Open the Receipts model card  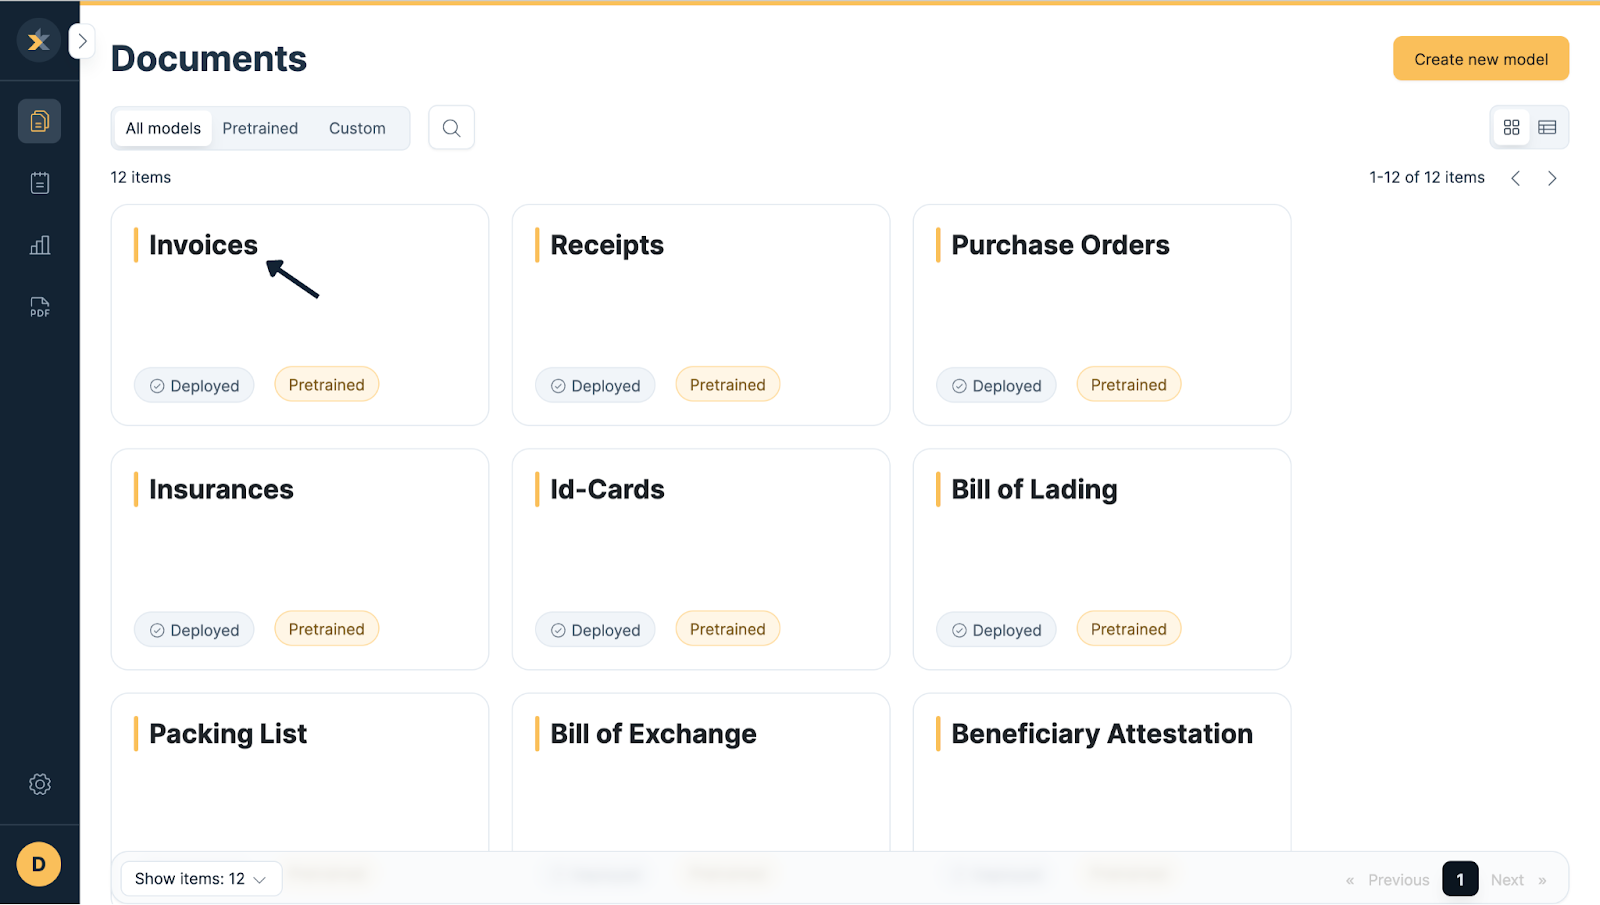tap(701, 315)
